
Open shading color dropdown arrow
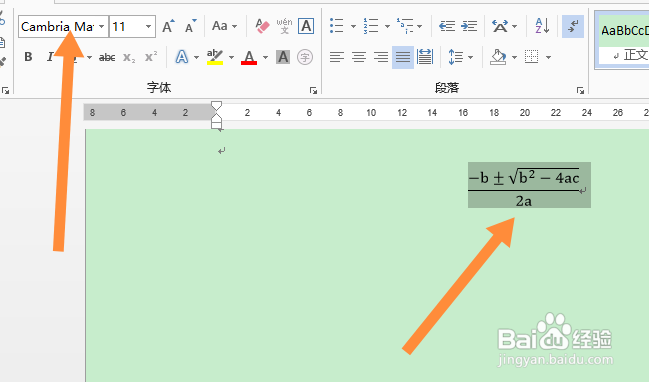[514, 58]
